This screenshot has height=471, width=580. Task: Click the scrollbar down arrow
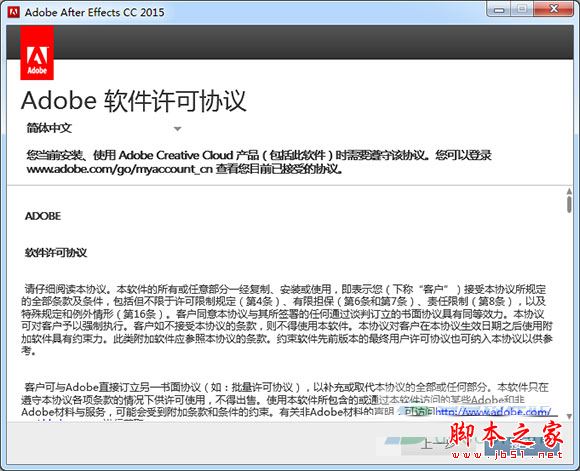(x=569, y=417)
